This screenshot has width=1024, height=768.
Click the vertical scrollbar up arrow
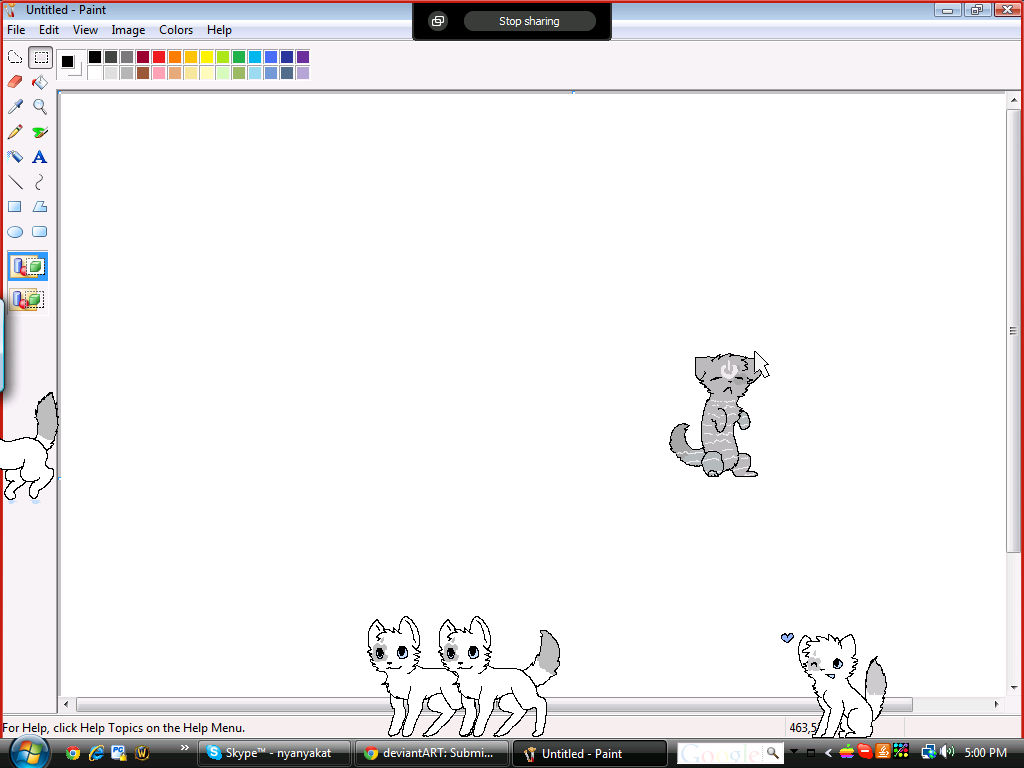tap(1014, 100)
